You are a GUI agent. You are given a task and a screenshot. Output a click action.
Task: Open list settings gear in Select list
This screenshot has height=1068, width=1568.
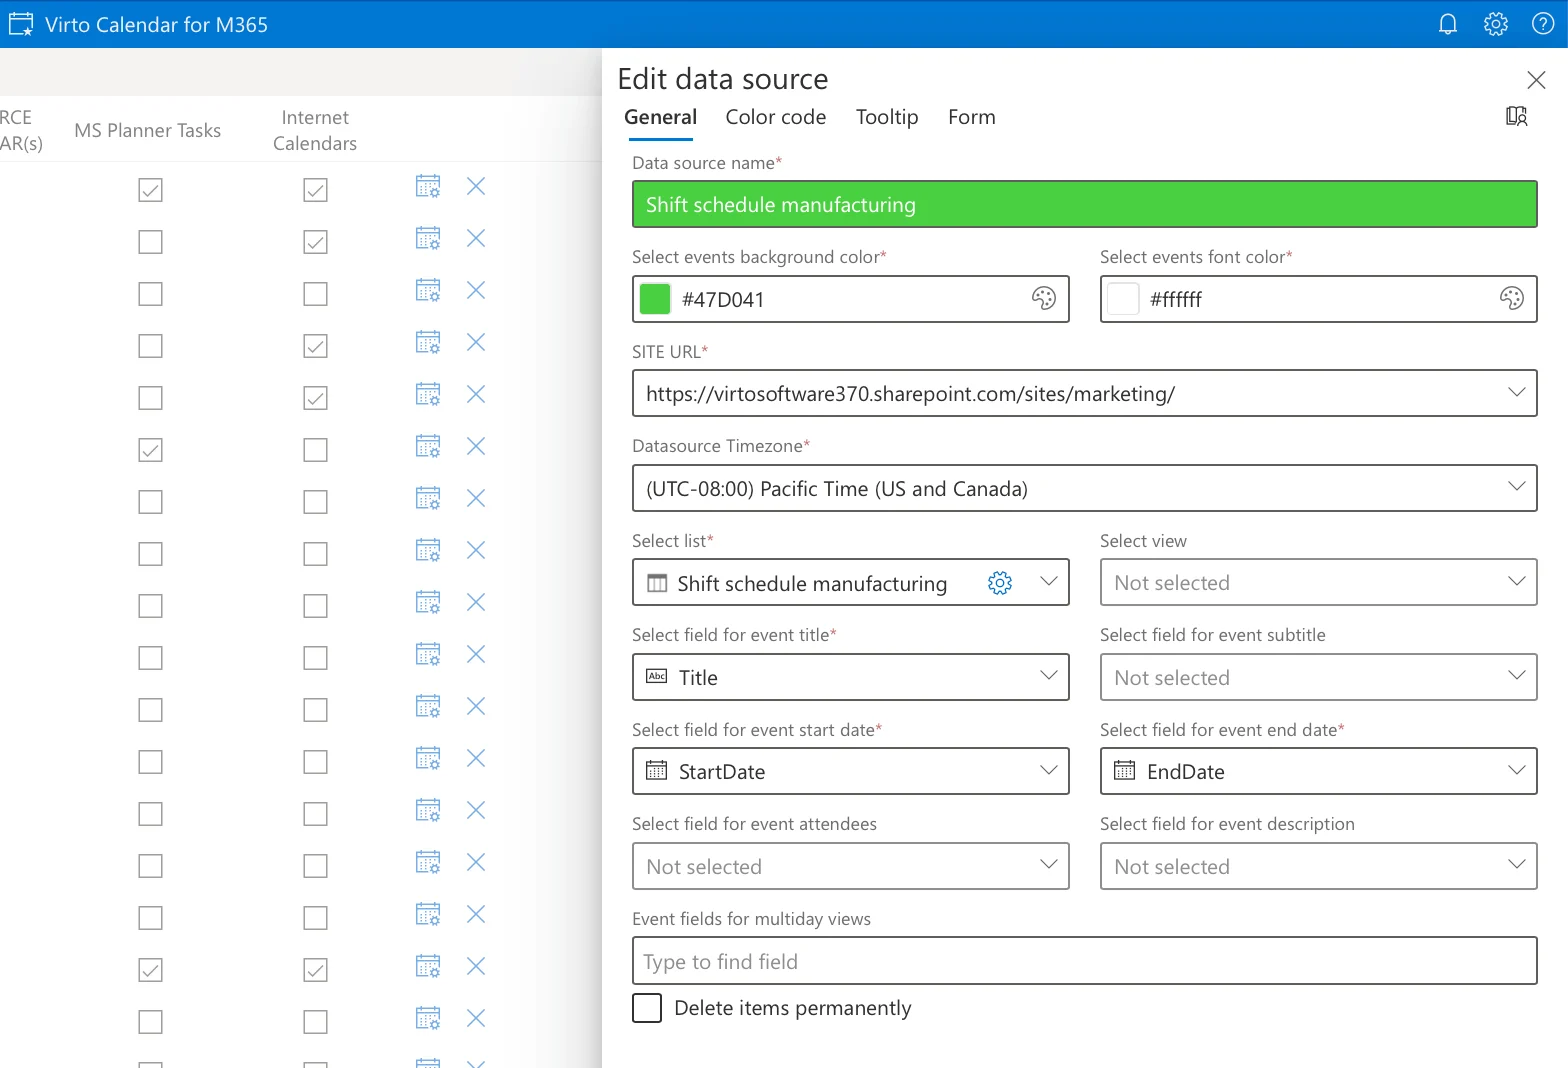click(1000, 582)
